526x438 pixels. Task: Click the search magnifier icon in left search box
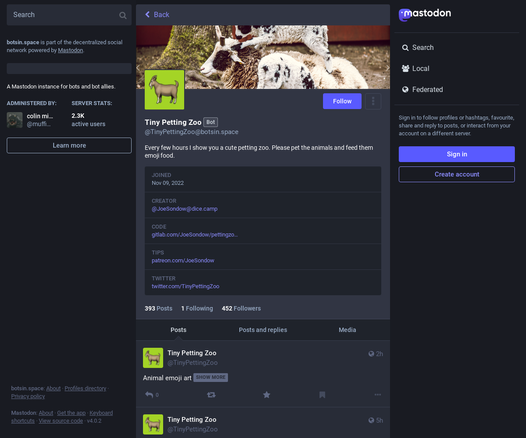pyautogui.click(x=123, y=15)
